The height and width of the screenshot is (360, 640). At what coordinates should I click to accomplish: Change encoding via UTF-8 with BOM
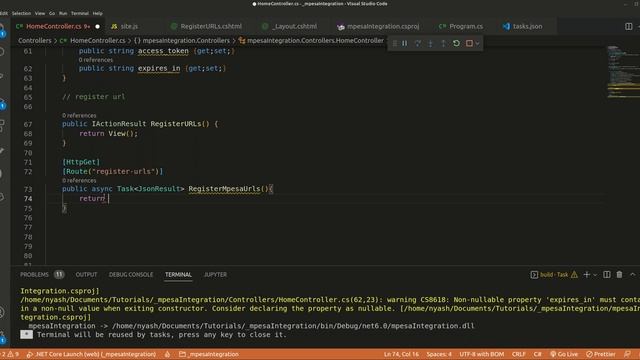pos(482,354)
